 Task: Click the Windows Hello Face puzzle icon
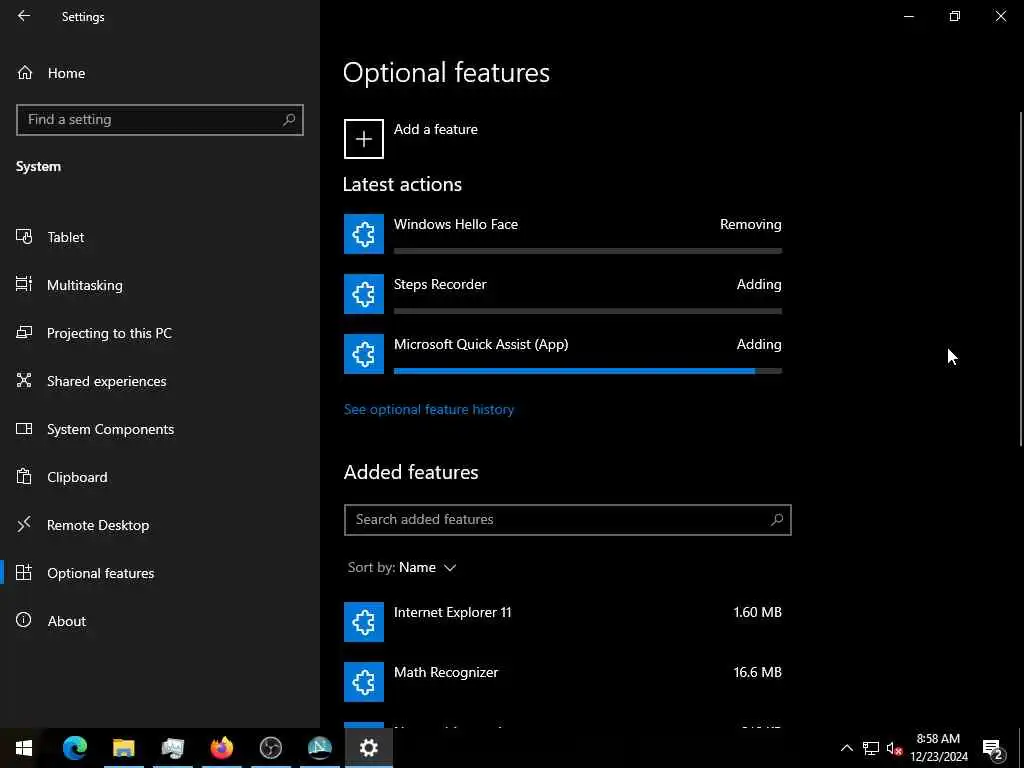(x=364, y=234)
